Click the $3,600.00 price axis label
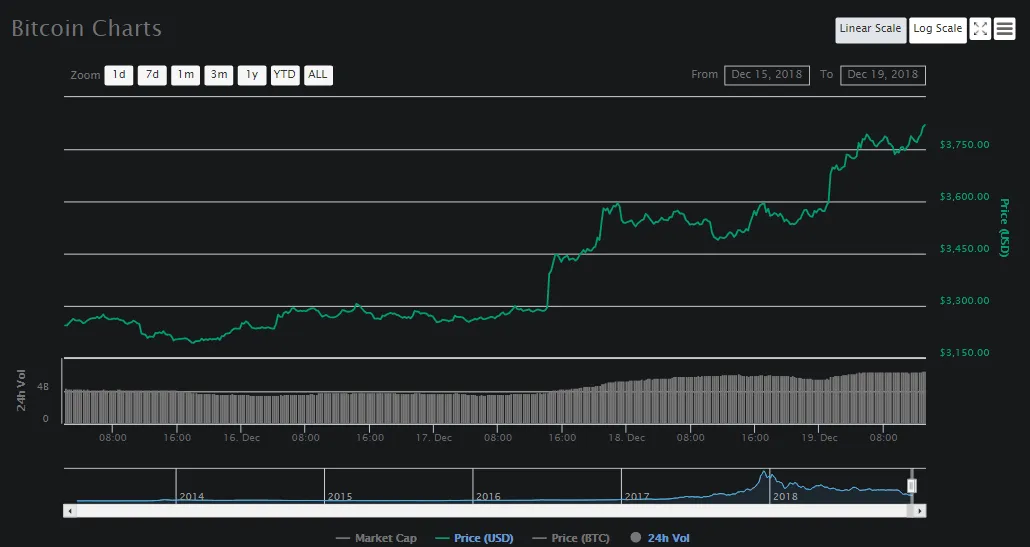1030x547 pixels. [964, 196]
